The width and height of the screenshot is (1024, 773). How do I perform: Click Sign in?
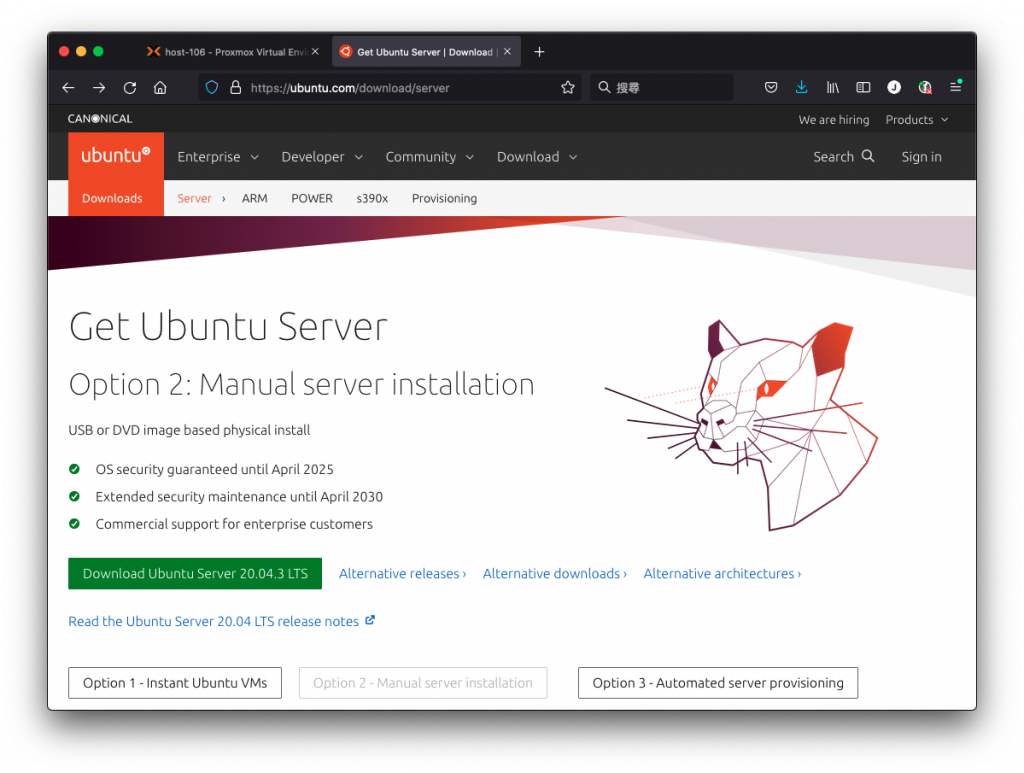click(921, 157)
